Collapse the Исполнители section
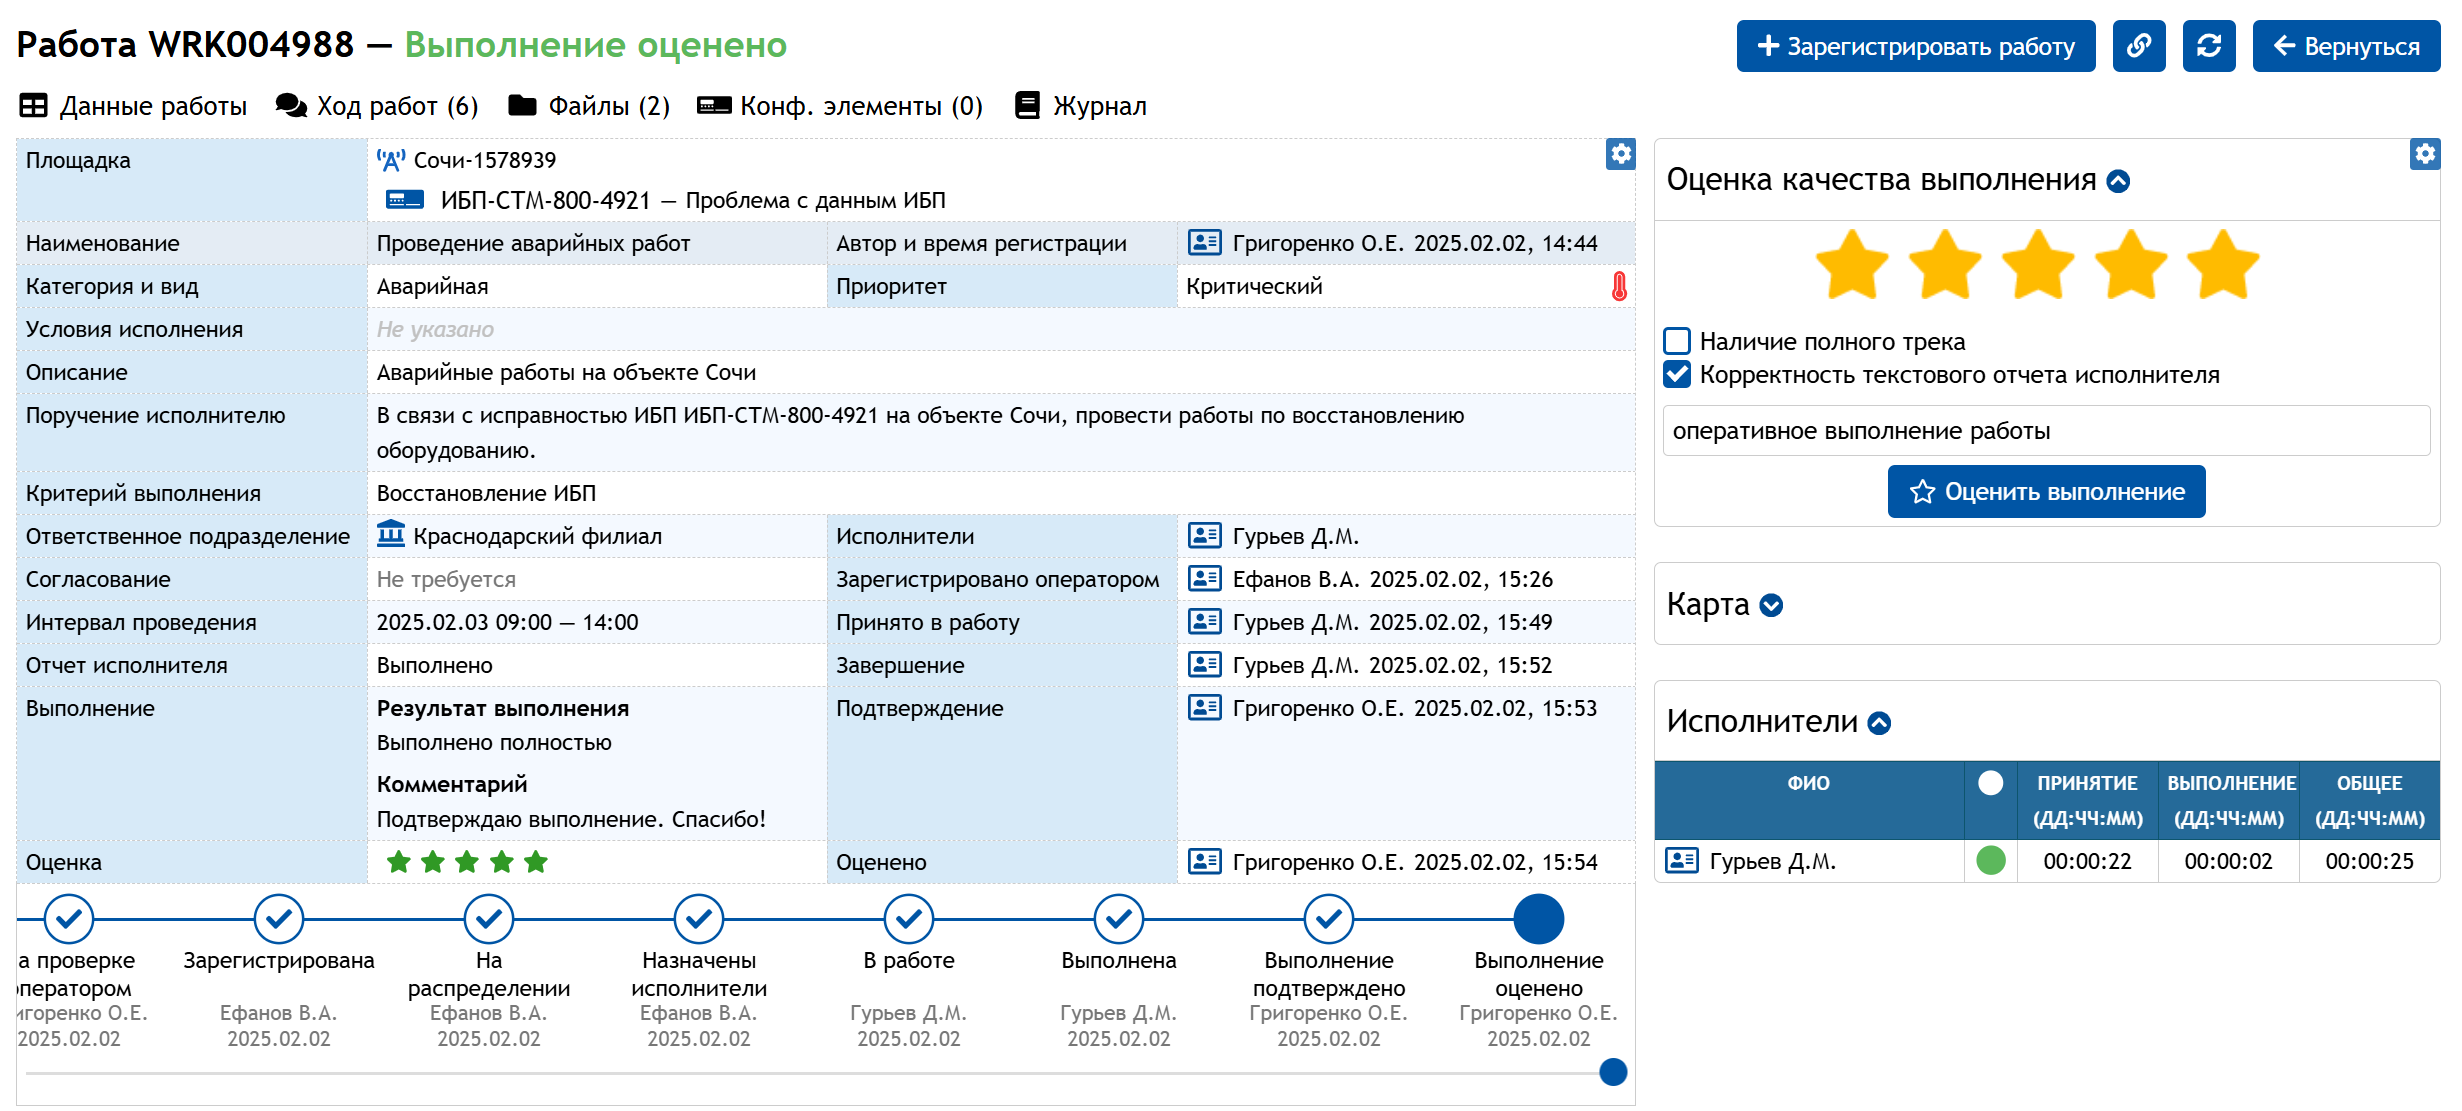 coord(1880,723)
